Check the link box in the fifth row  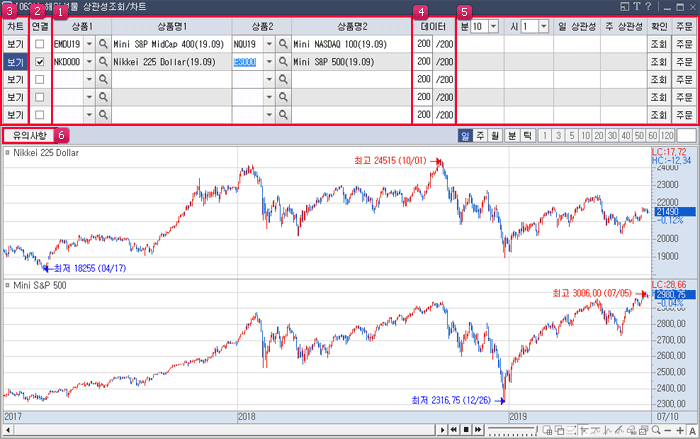[40, 115]
